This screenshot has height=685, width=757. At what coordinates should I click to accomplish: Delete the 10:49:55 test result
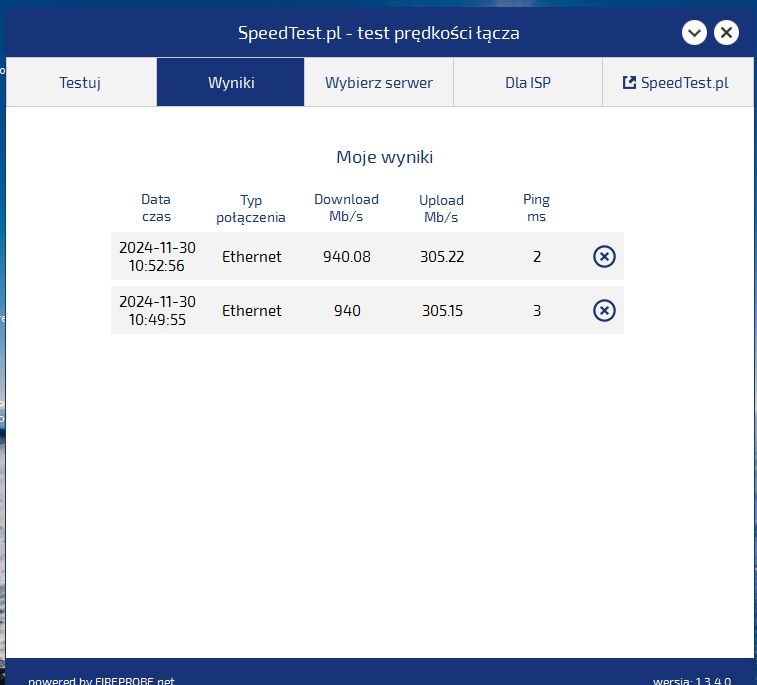click(604, 310)
